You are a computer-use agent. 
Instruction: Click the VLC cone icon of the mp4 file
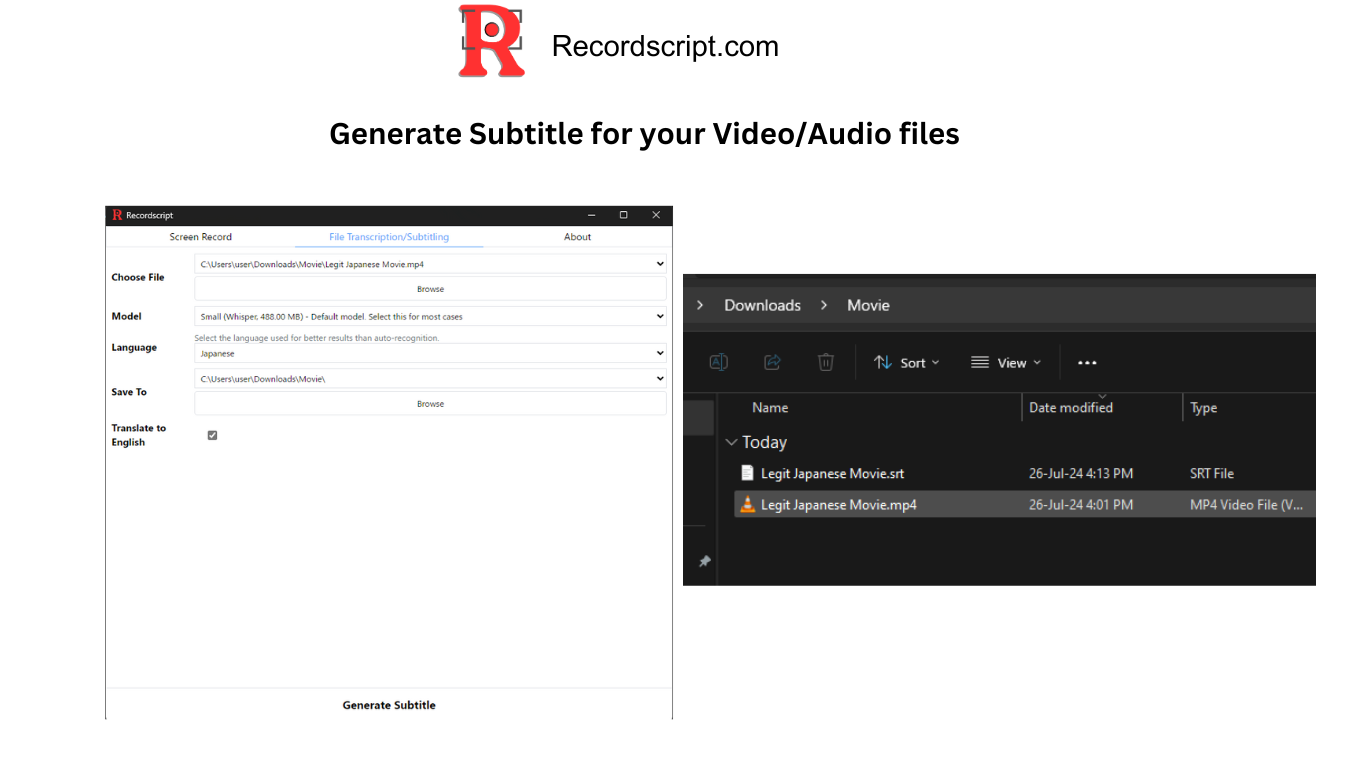(x=747, y=504)
